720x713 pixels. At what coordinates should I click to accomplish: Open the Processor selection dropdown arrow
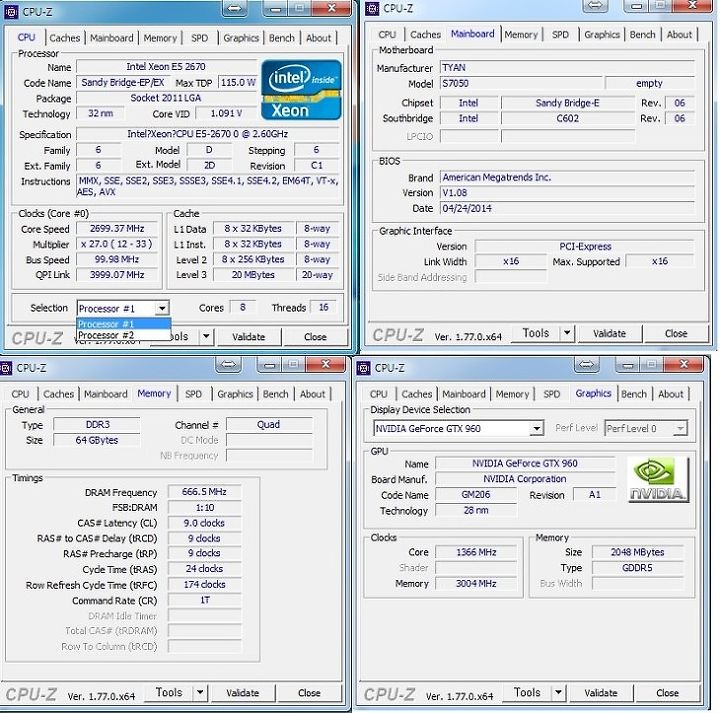[162, 308]
